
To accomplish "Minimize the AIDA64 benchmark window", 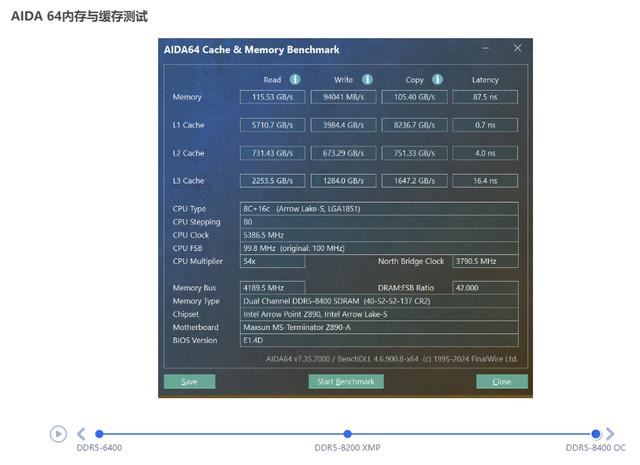I will tap(485, 48).
